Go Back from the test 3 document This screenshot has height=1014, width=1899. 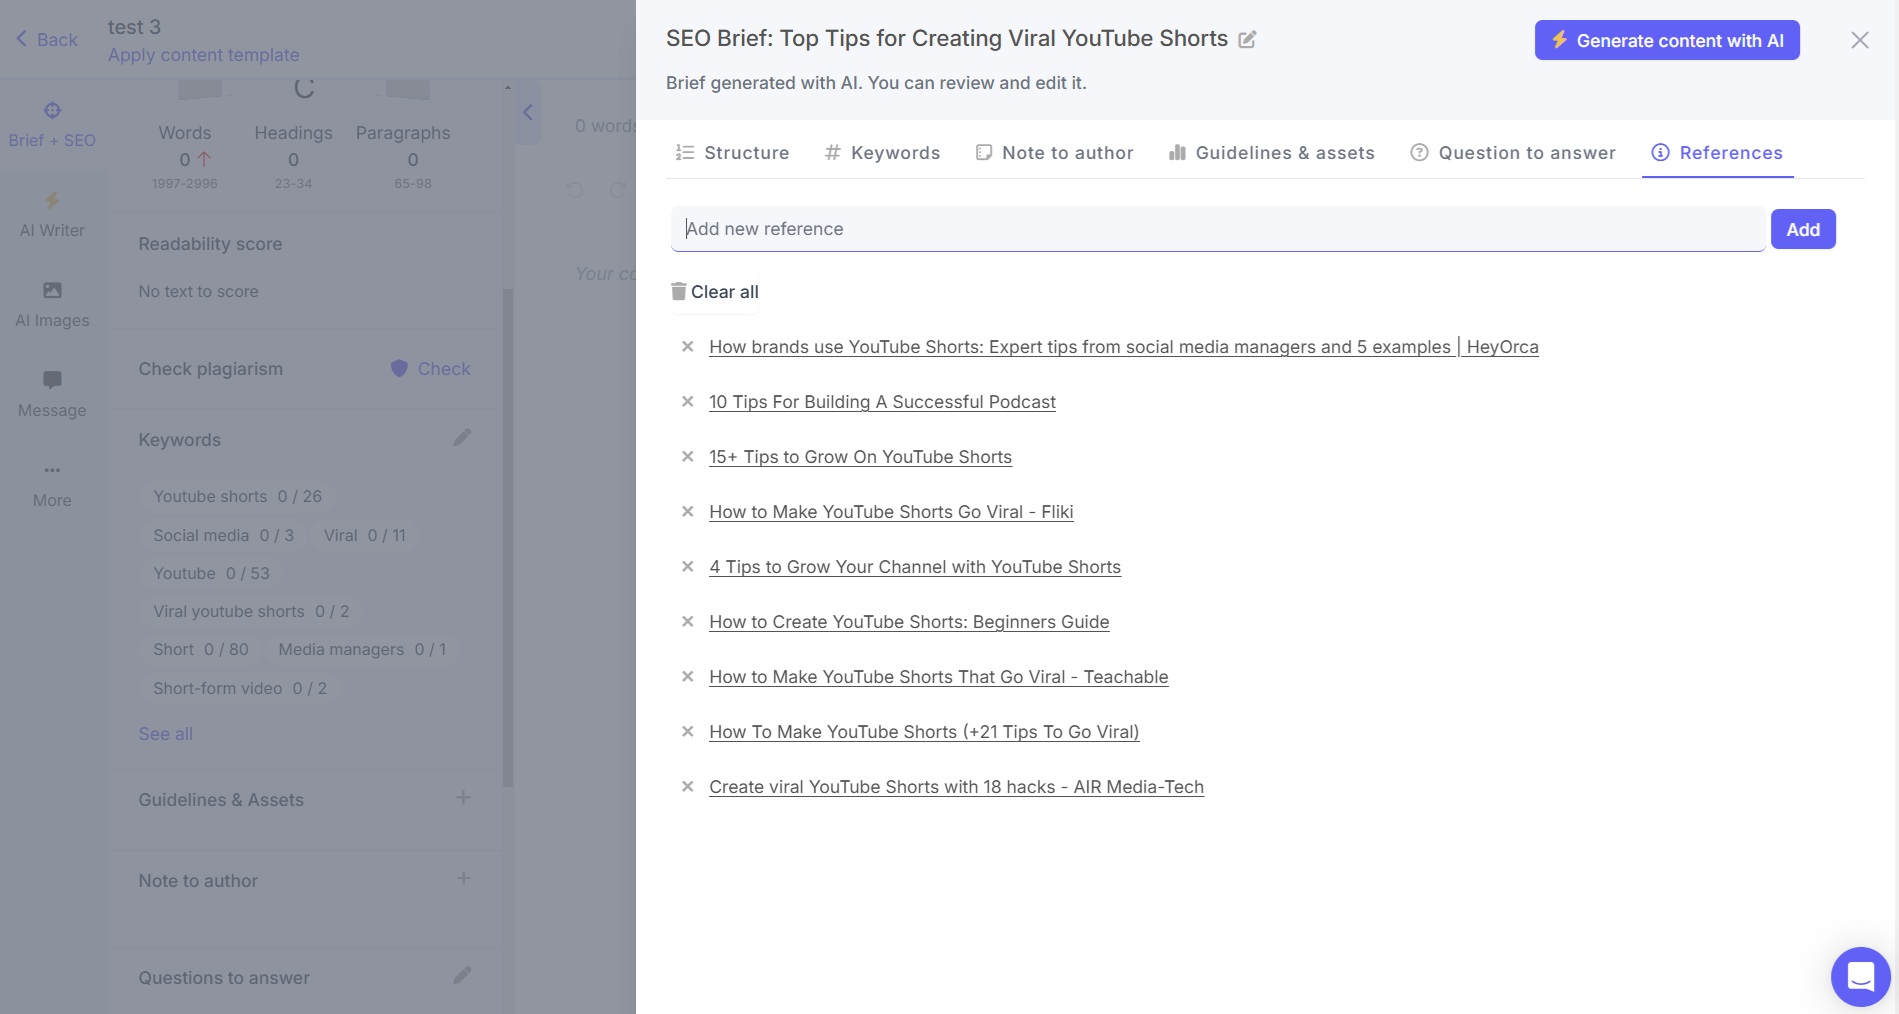point(47,40)
